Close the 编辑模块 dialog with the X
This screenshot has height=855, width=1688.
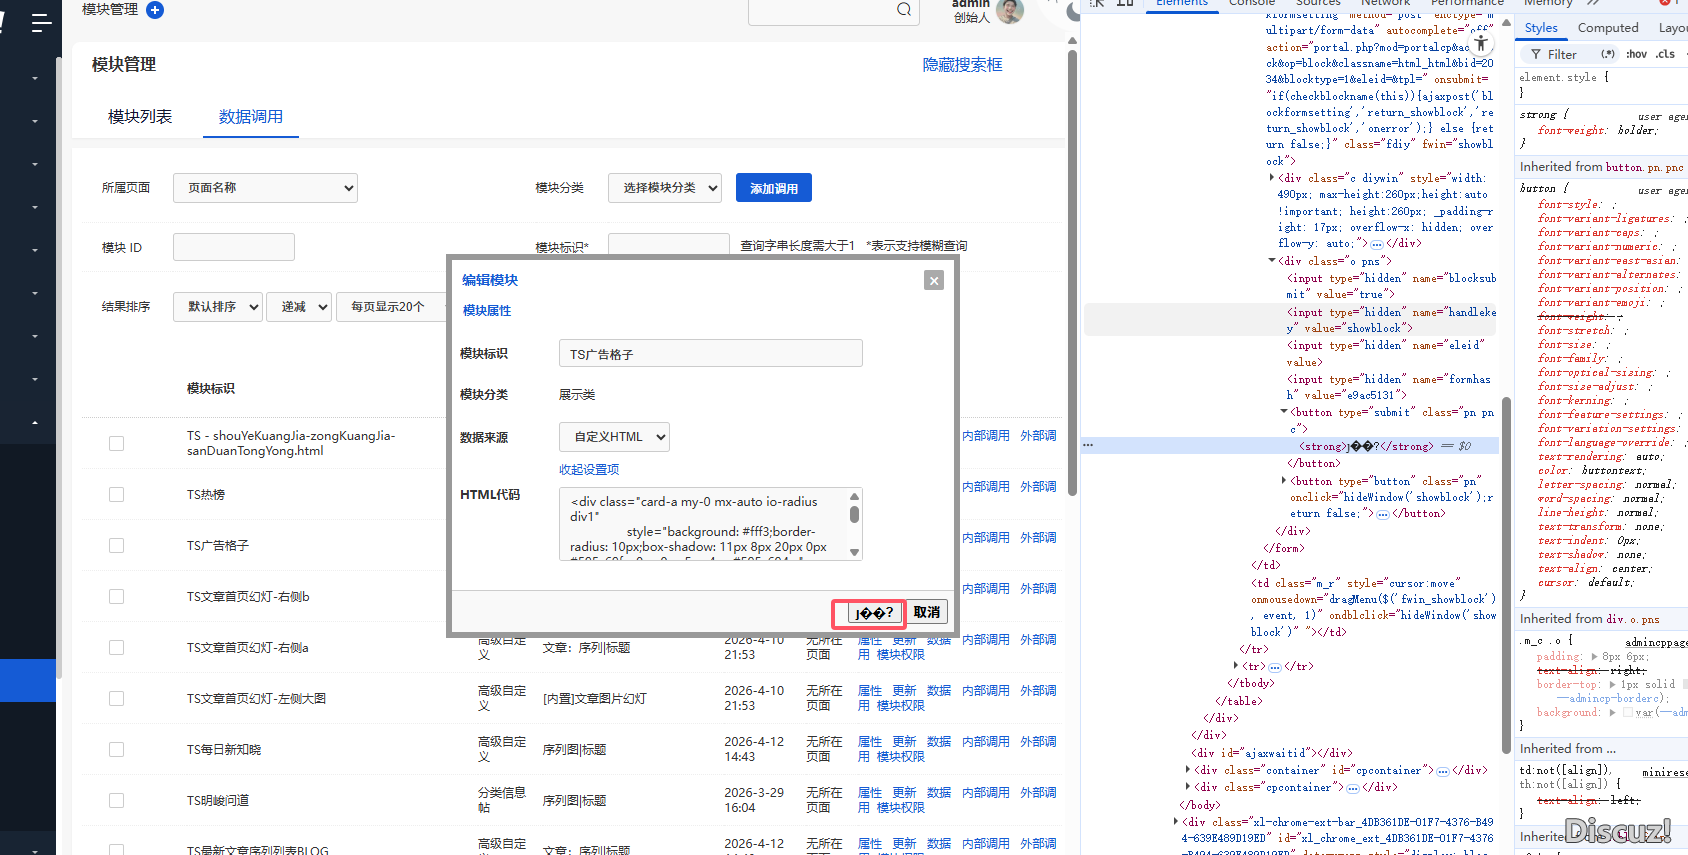pyautogui.click(x=934, y=281)
